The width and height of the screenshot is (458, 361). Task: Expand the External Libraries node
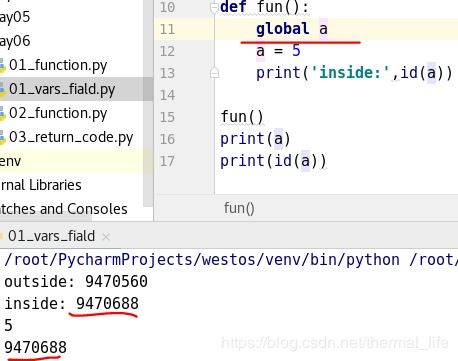[41, 185]
